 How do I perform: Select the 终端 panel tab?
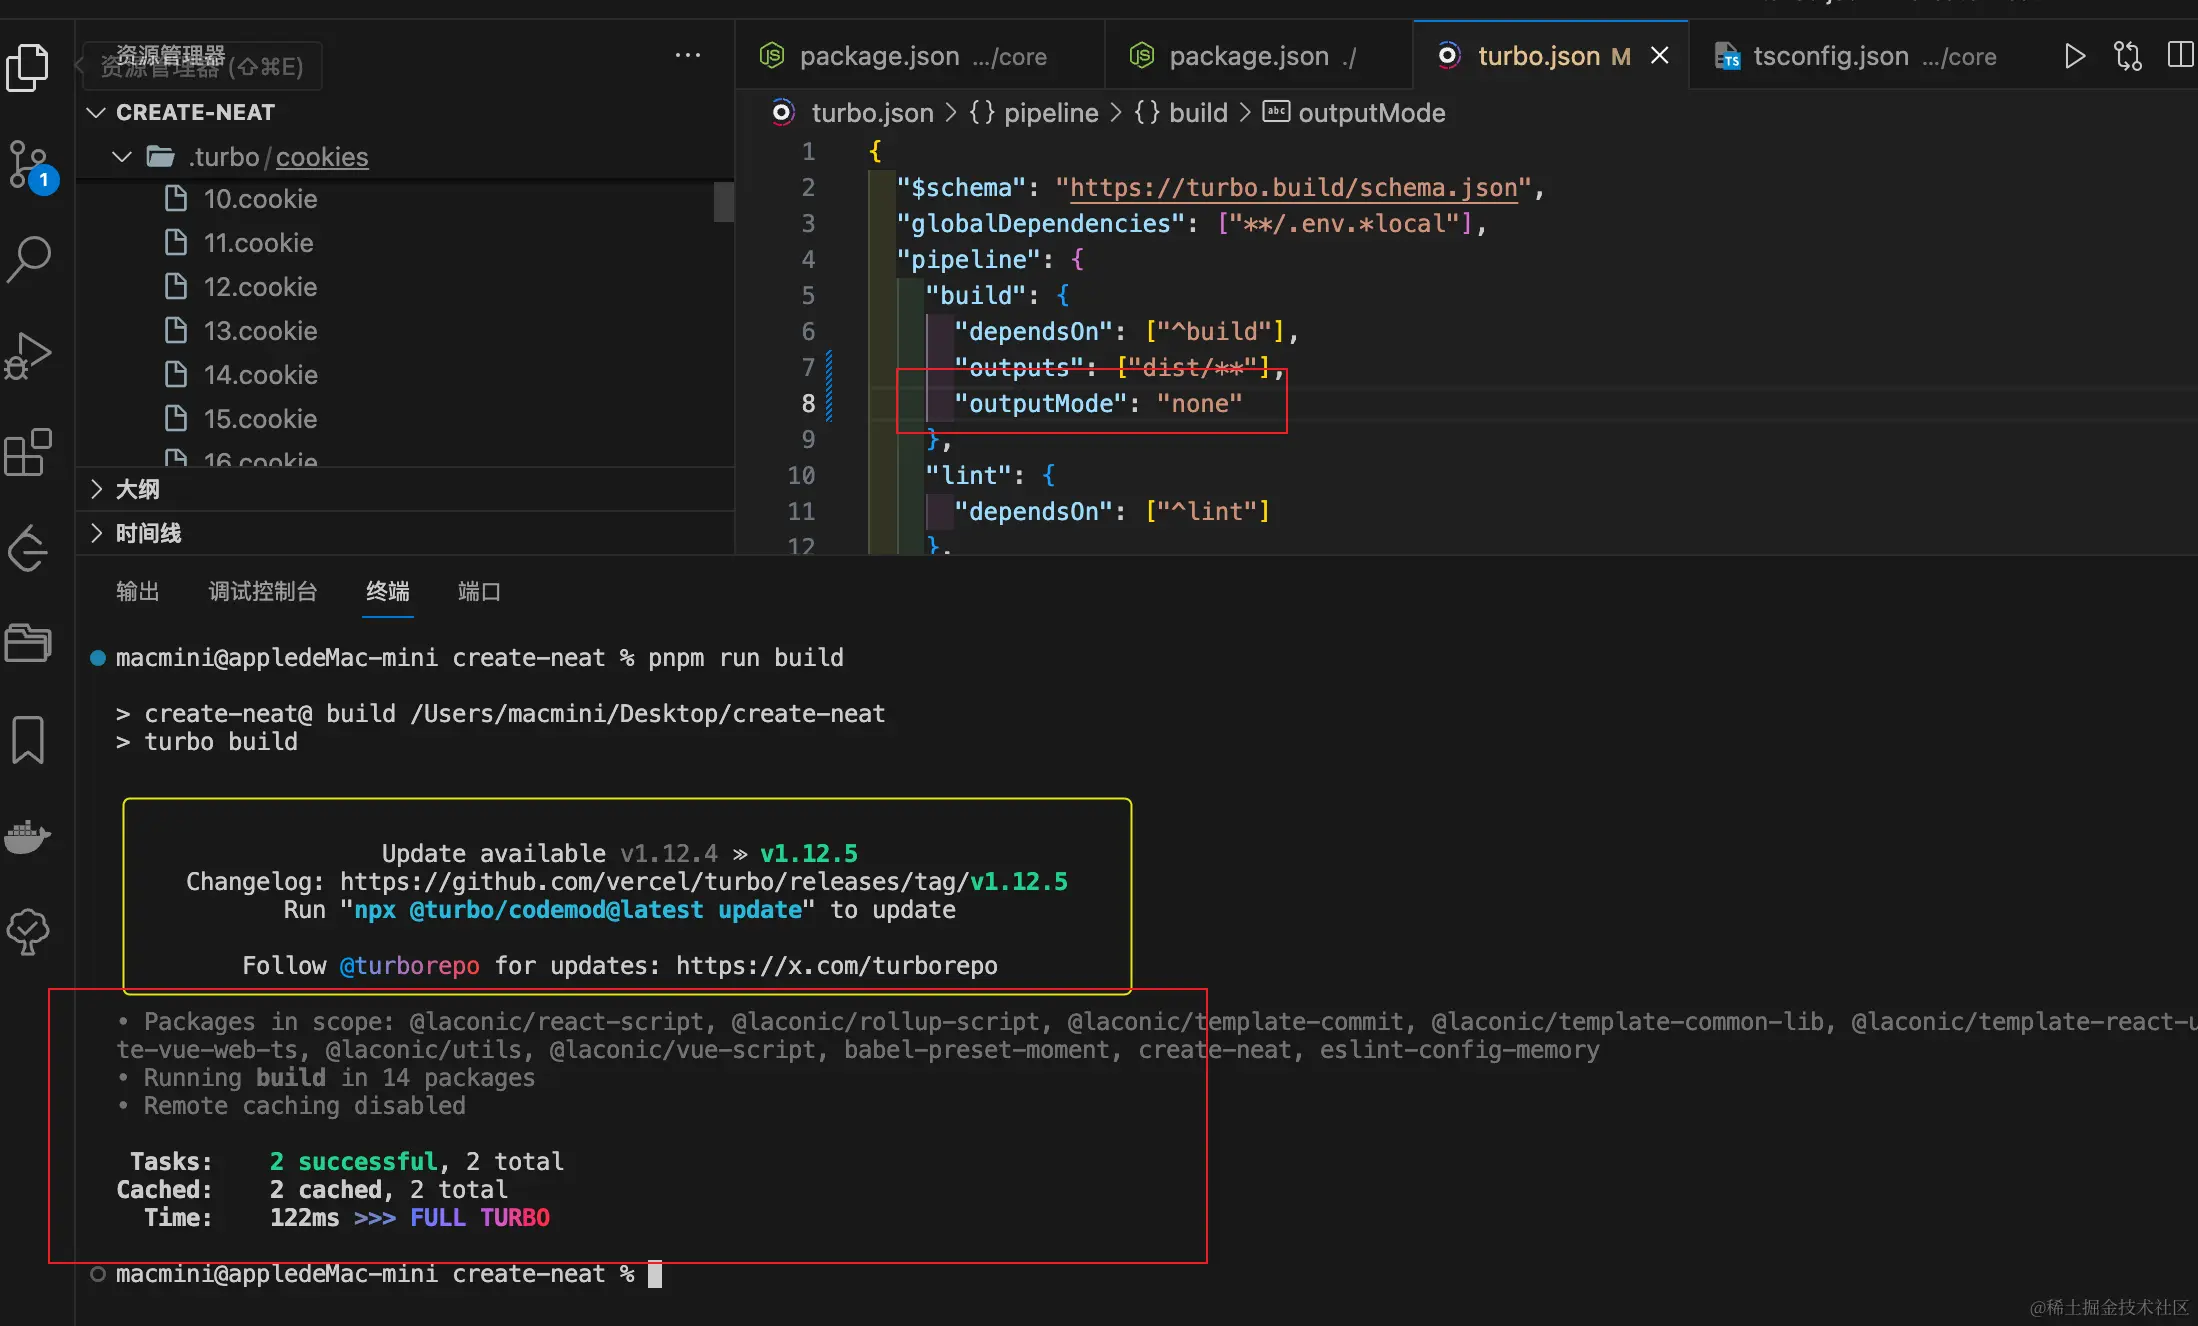388,591
